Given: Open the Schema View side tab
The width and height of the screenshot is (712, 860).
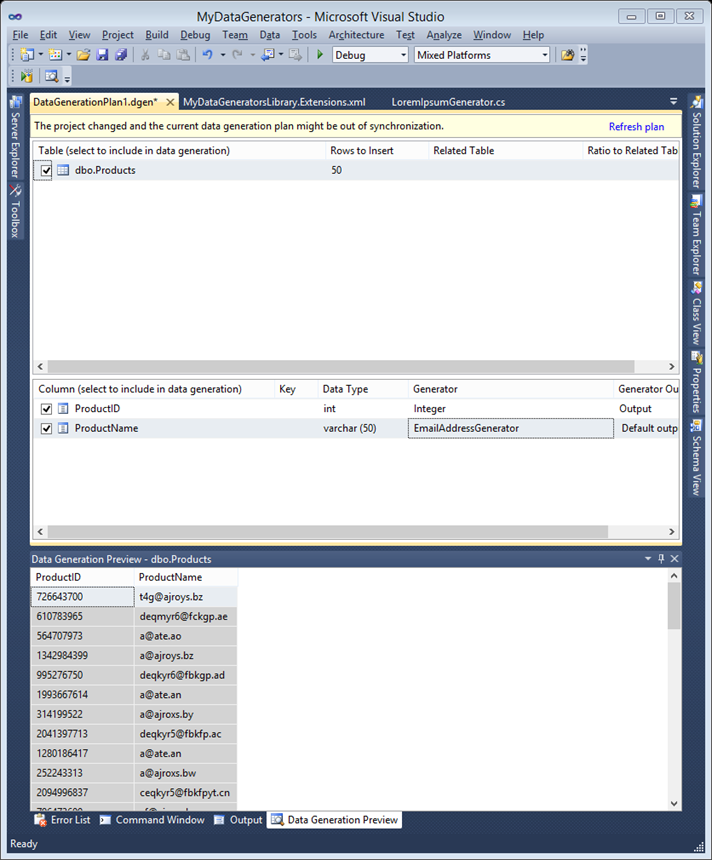Looking at the screenshot, I should (x=697, y=457).
